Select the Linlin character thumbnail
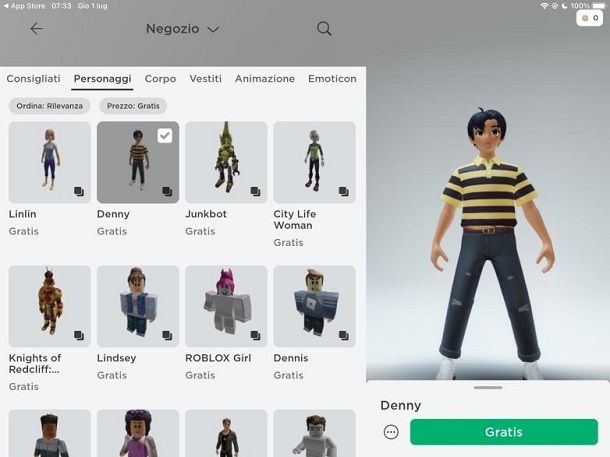Image resolution: width=610 pixels, height=457 pixels. [50, 162]
